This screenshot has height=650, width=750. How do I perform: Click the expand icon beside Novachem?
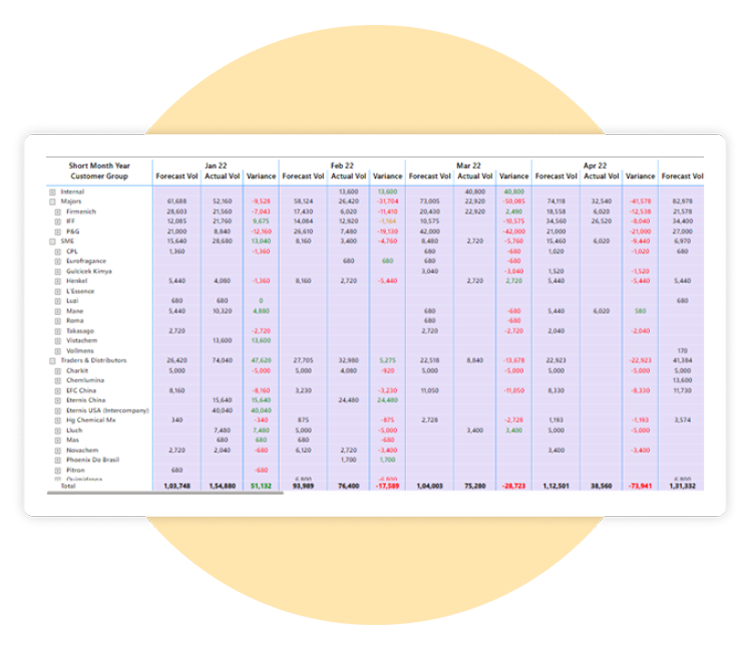point(58,450)
